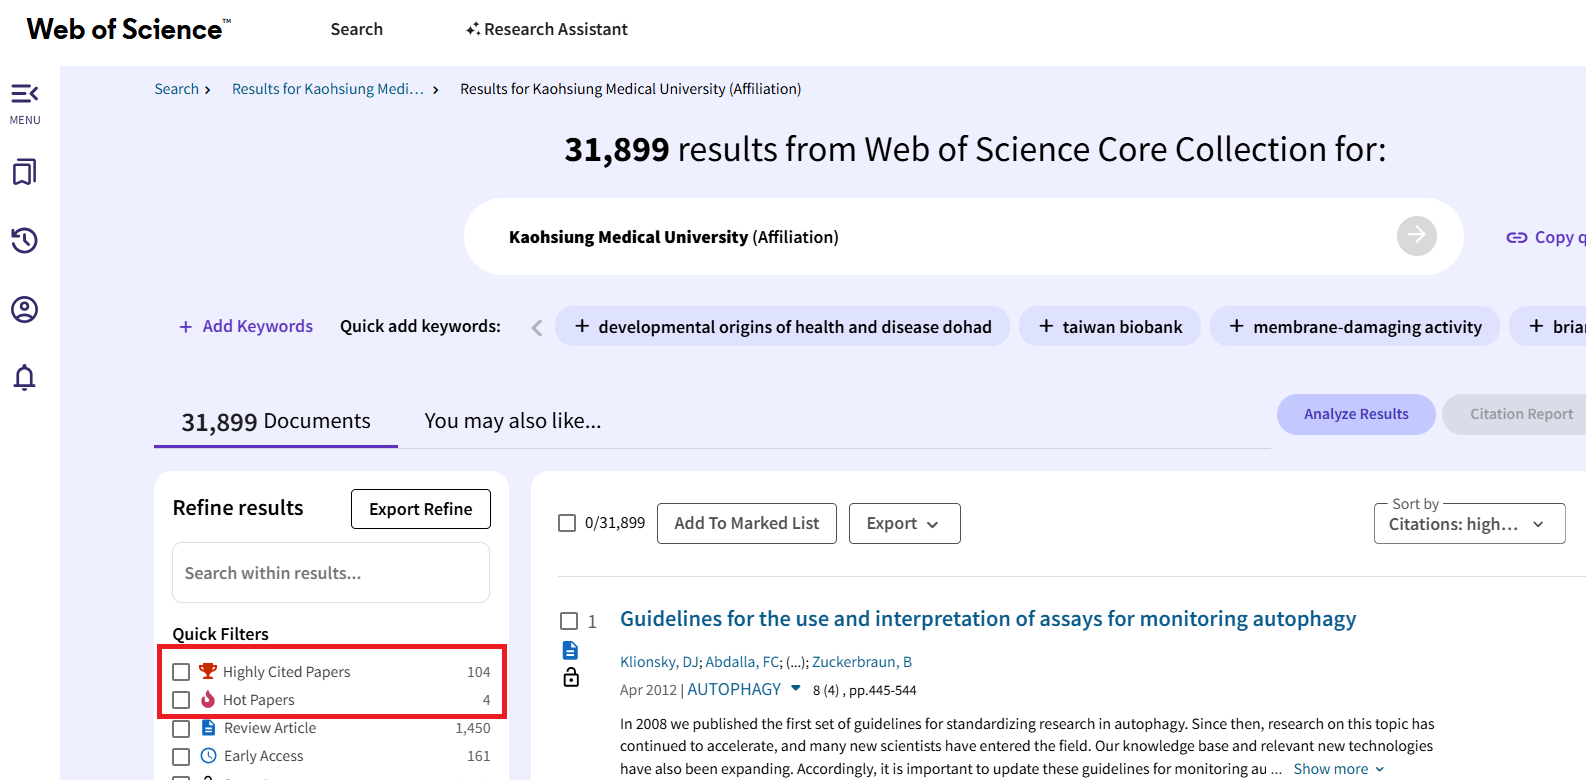Tick the Hot Papers checkbox
The height and width of the screenshot is (780, 1586).
[181, 700]
